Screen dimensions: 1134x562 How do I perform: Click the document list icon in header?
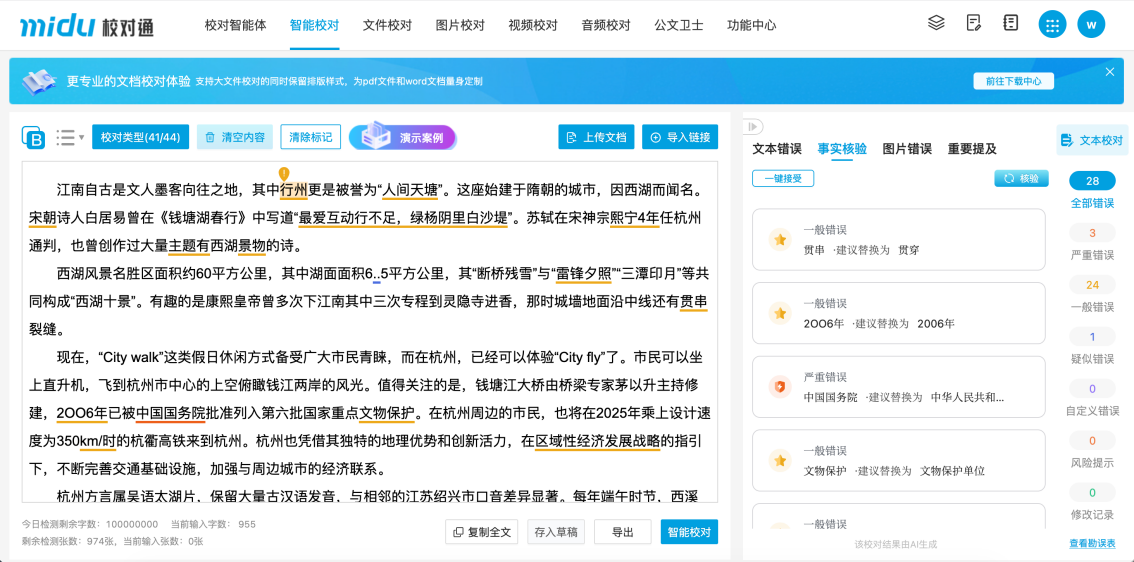tap(1011, 23)
